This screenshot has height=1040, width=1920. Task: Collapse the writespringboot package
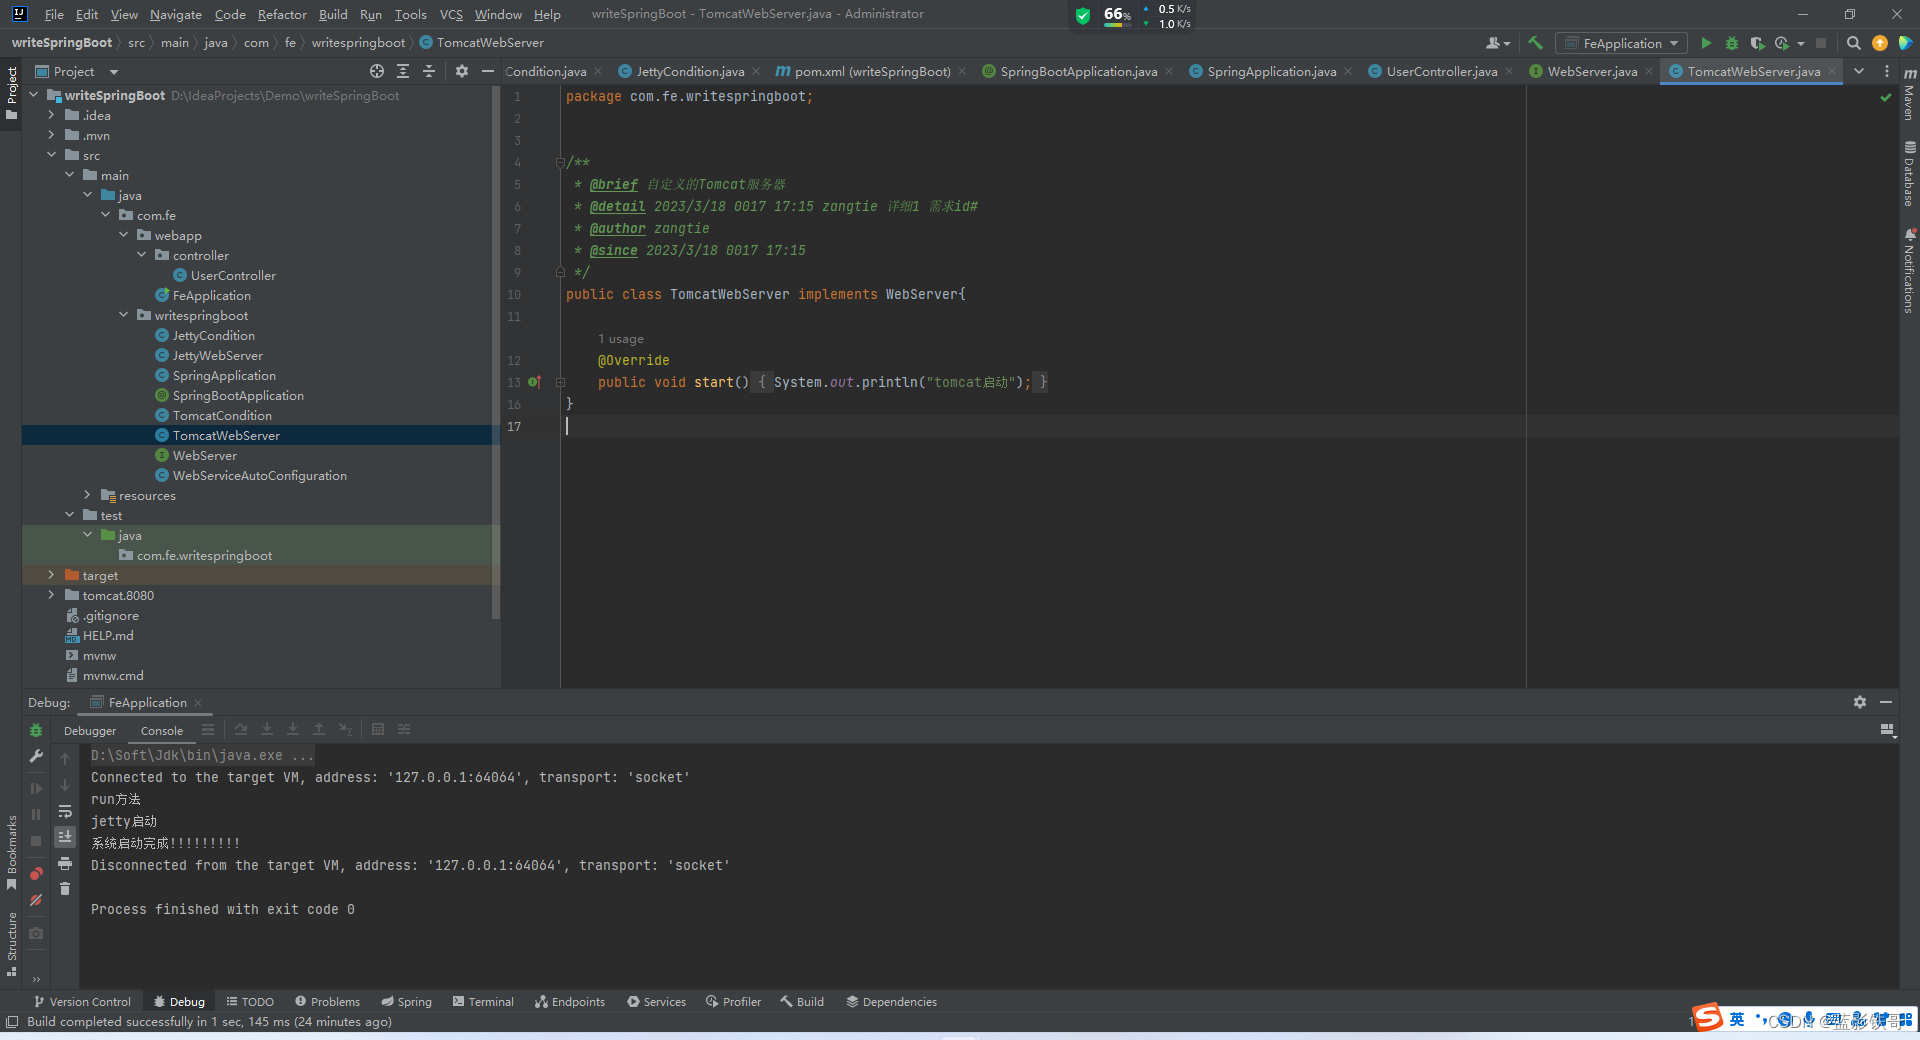pos(124,315)
